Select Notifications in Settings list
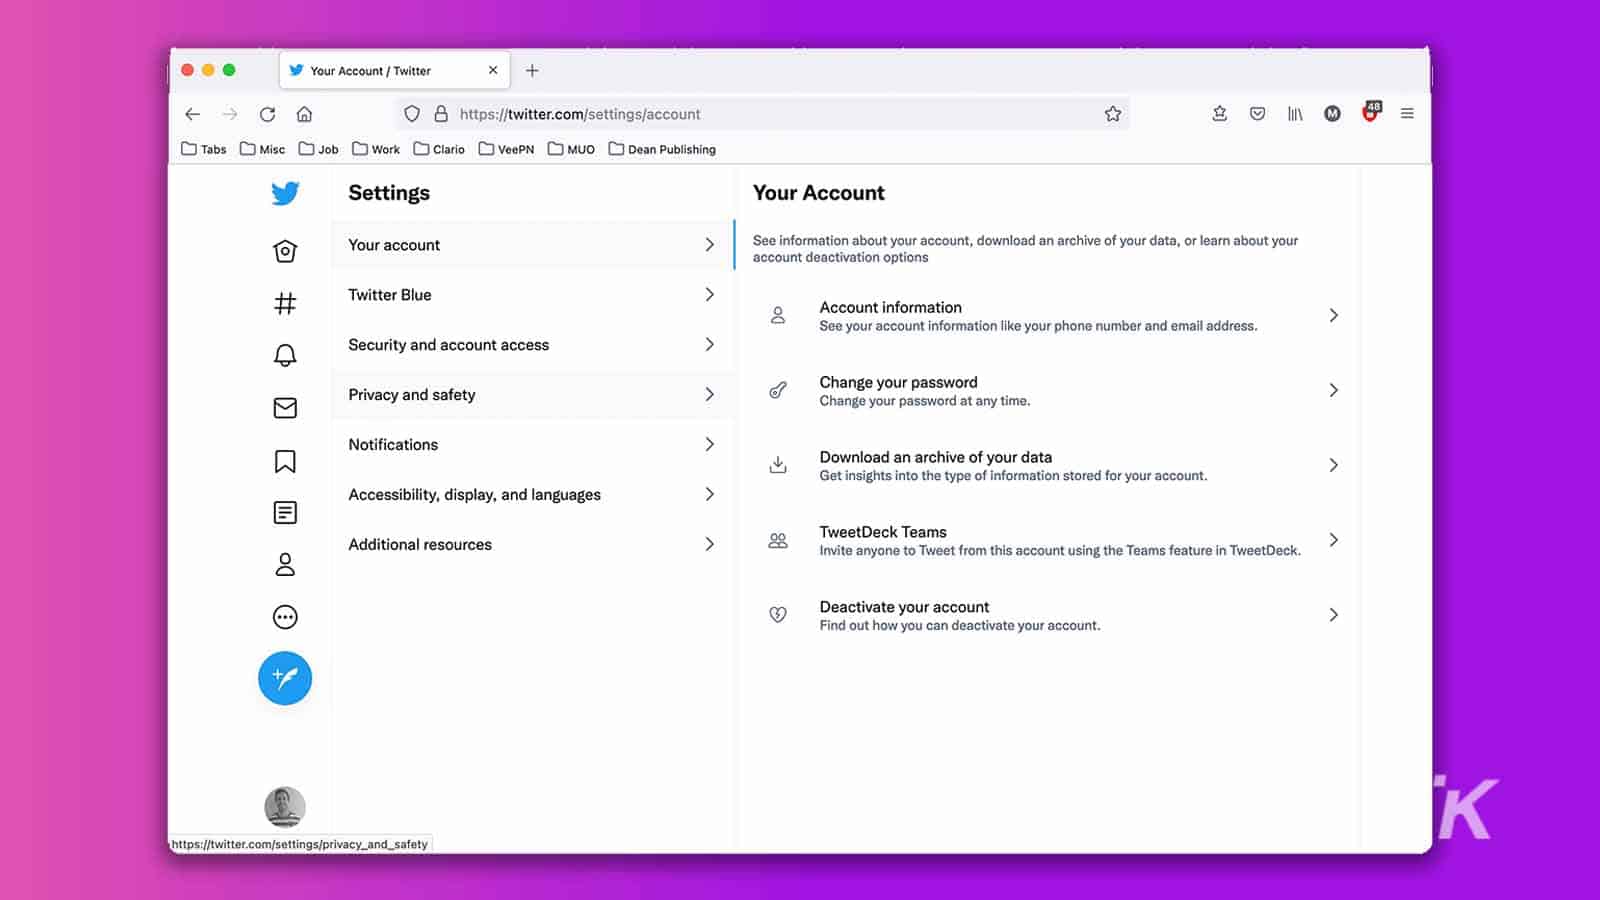Viewport: 1600px width, 900px height. tap(533, 445)
